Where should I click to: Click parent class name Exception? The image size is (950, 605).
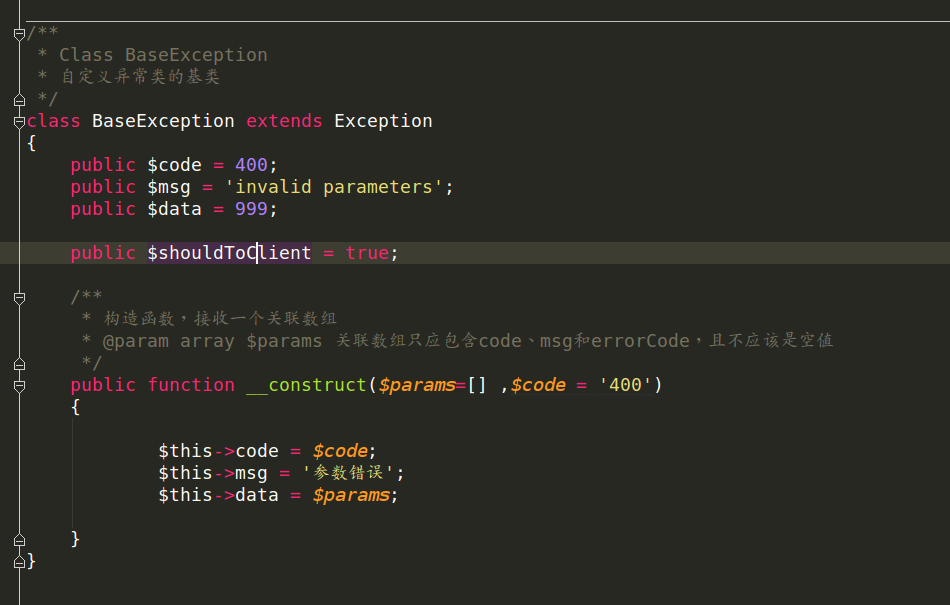tap(383, 121)
